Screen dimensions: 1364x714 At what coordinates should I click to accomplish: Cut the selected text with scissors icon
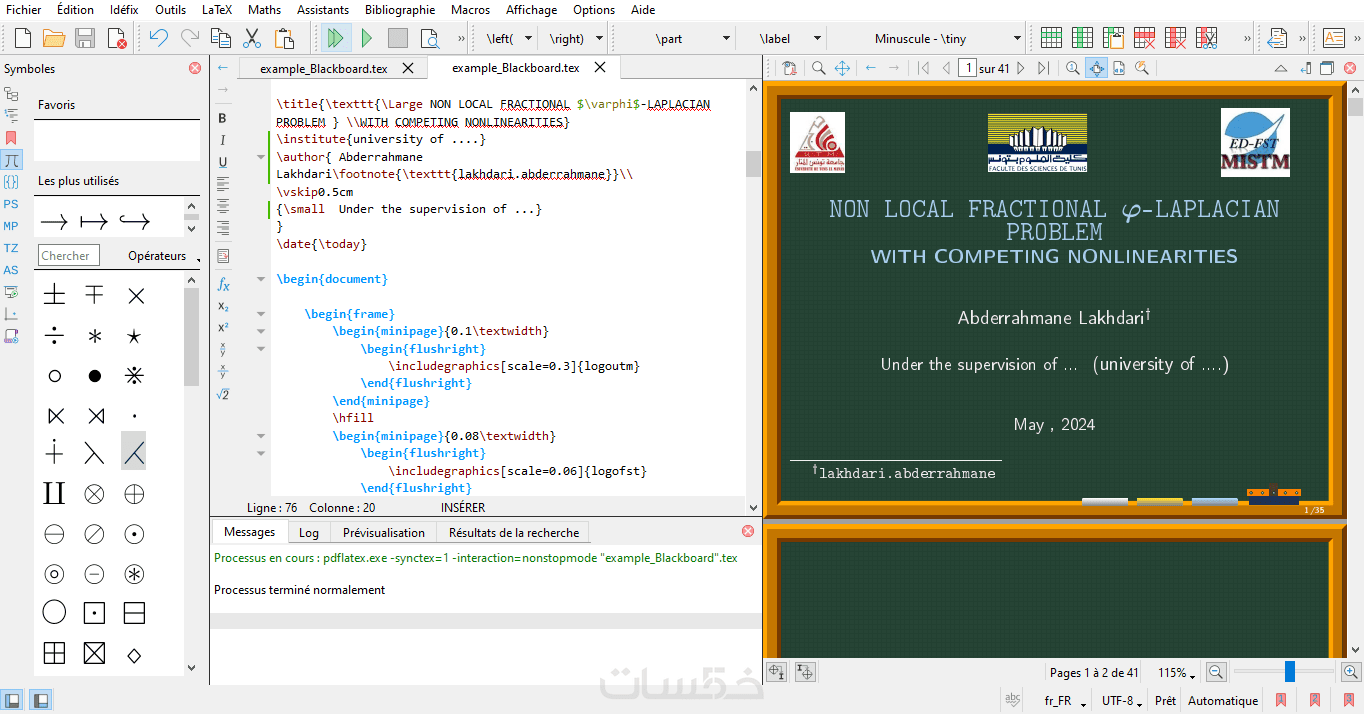252,39
